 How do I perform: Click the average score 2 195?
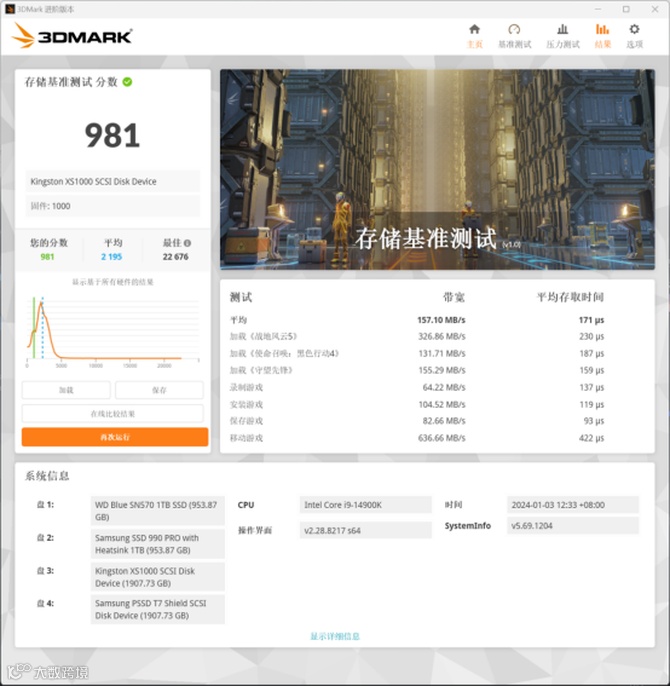112,257
